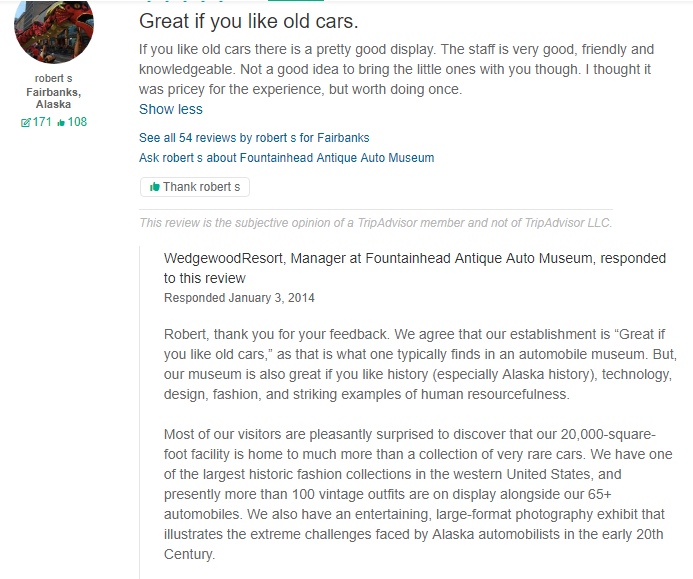Screen dimensions: 693x579
Task: Click the TripAdvisor subjective opinion disclaimer text
Action: (376, 223)
